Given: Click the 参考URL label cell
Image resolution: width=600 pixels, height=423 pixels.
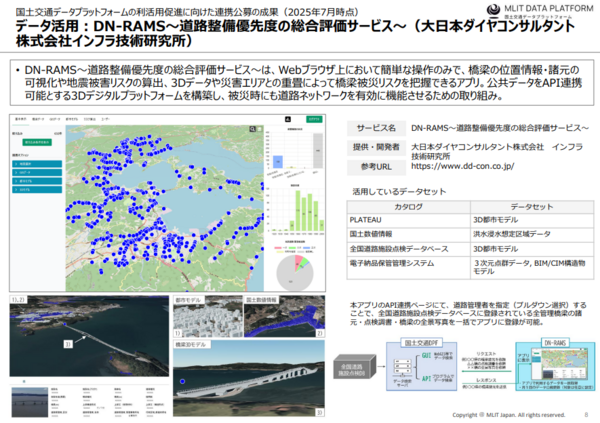Looking at the screenshot, I should (x=376, y=167).
